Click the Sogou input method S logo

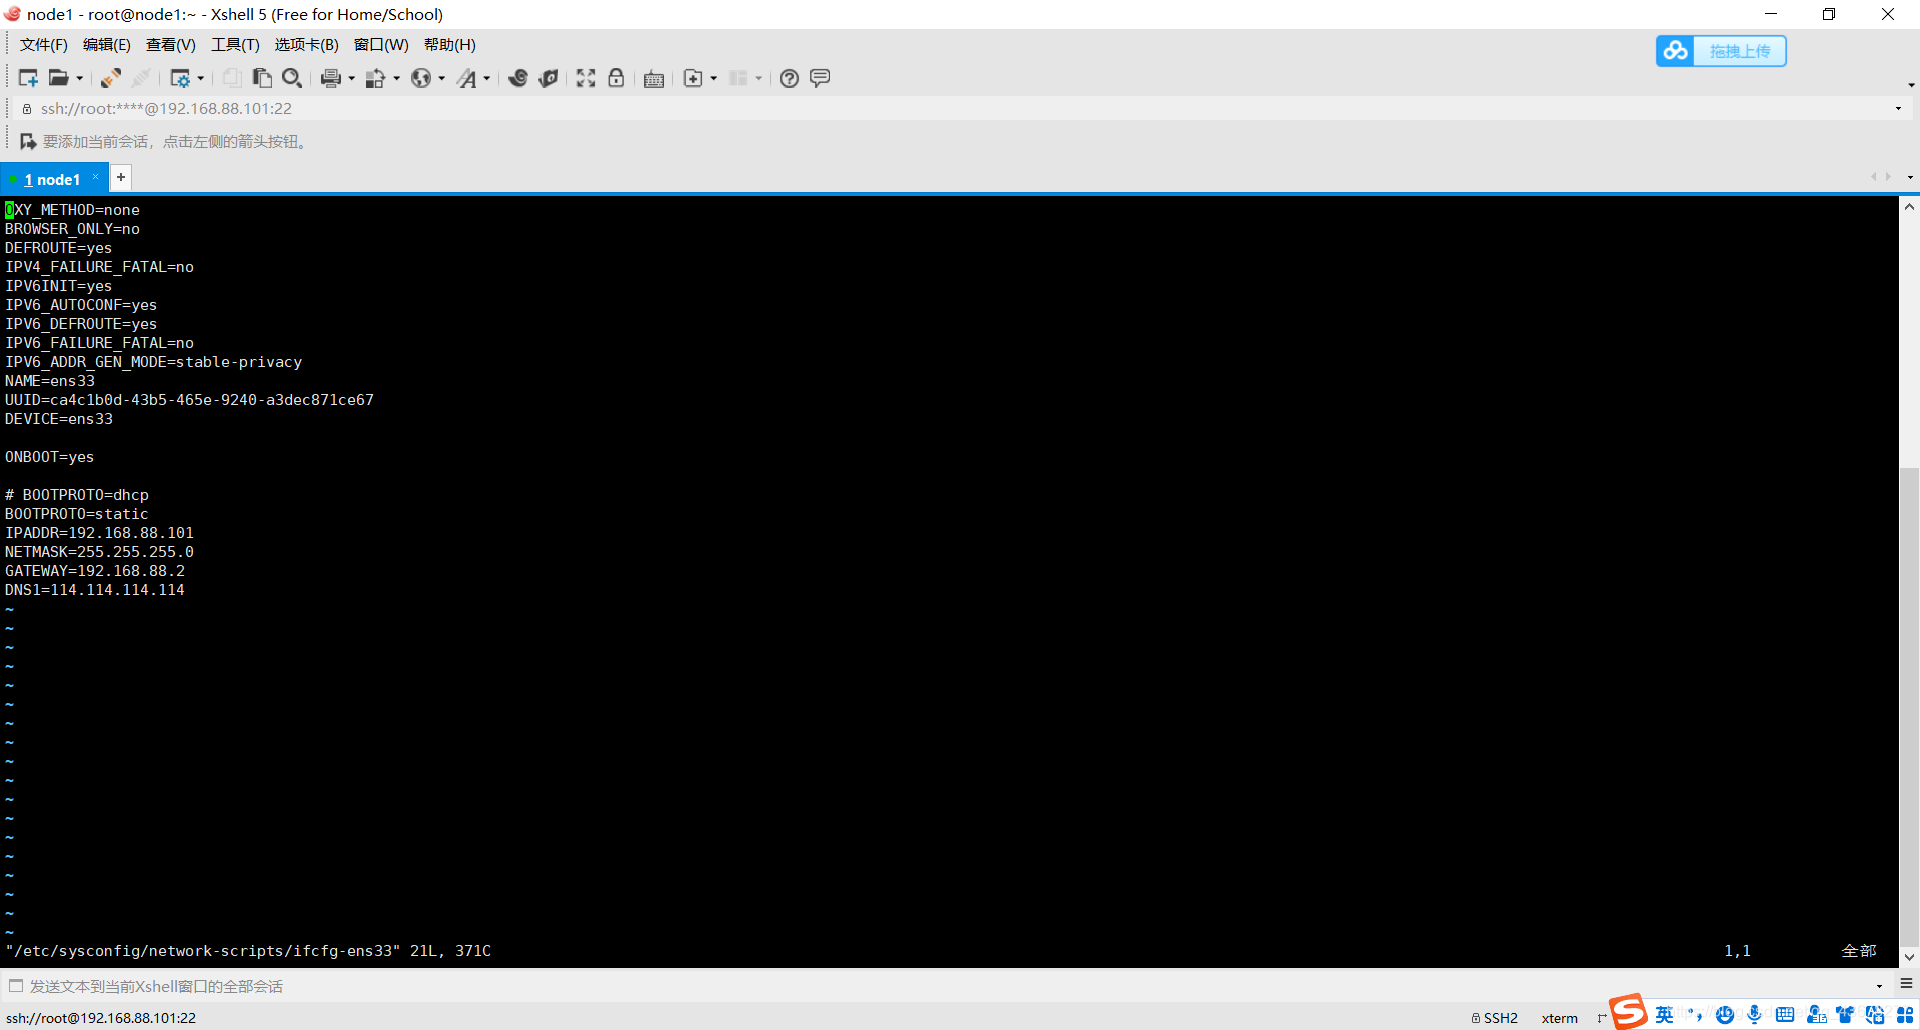click(x=1628, y=1012)
